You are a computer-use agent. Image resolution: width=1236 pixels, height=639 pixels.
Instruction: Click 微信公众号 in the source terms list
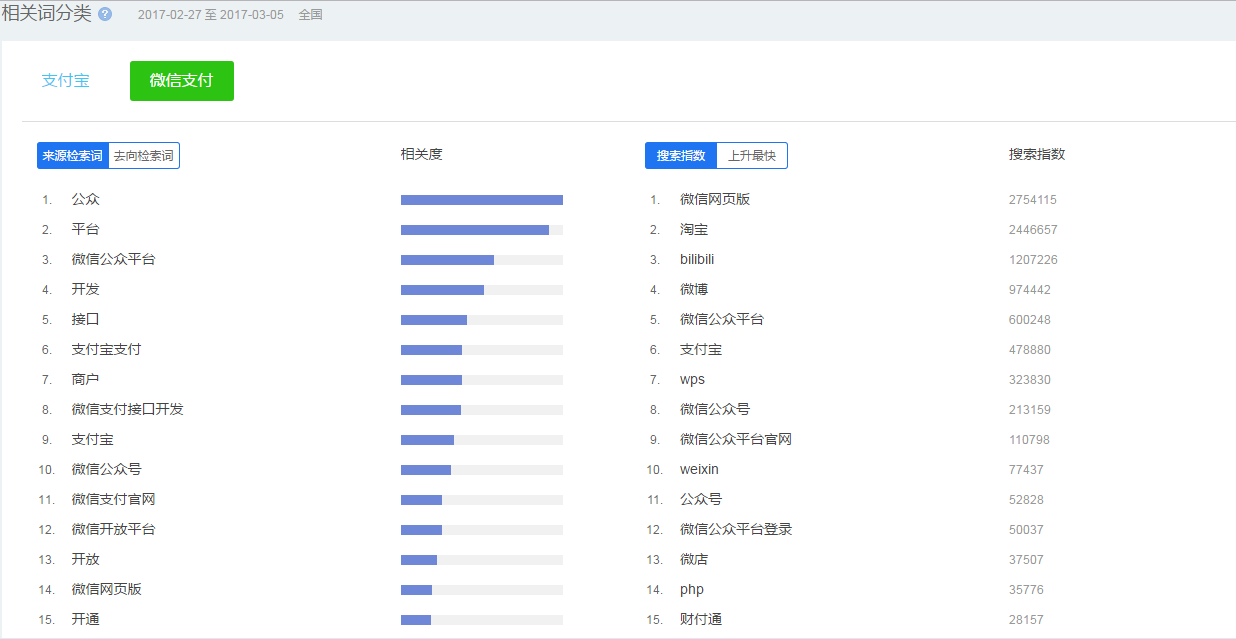[107, 470]
